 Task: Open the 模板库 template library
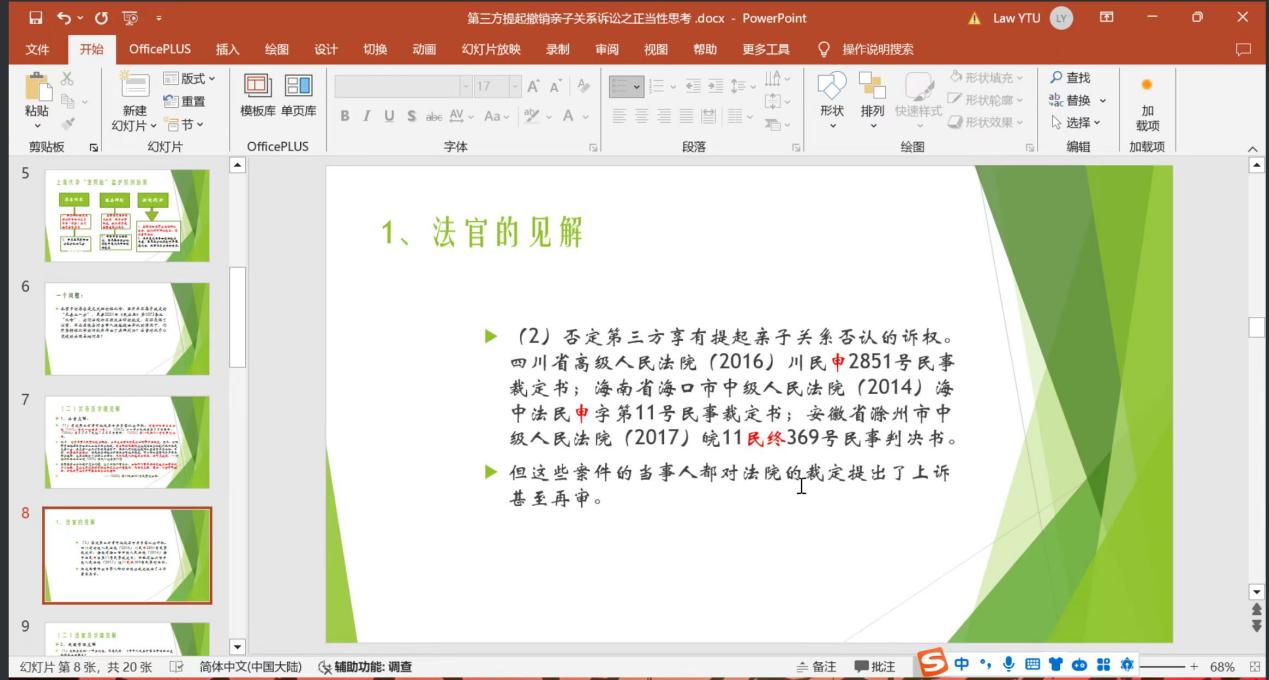(x=258, y=96)
